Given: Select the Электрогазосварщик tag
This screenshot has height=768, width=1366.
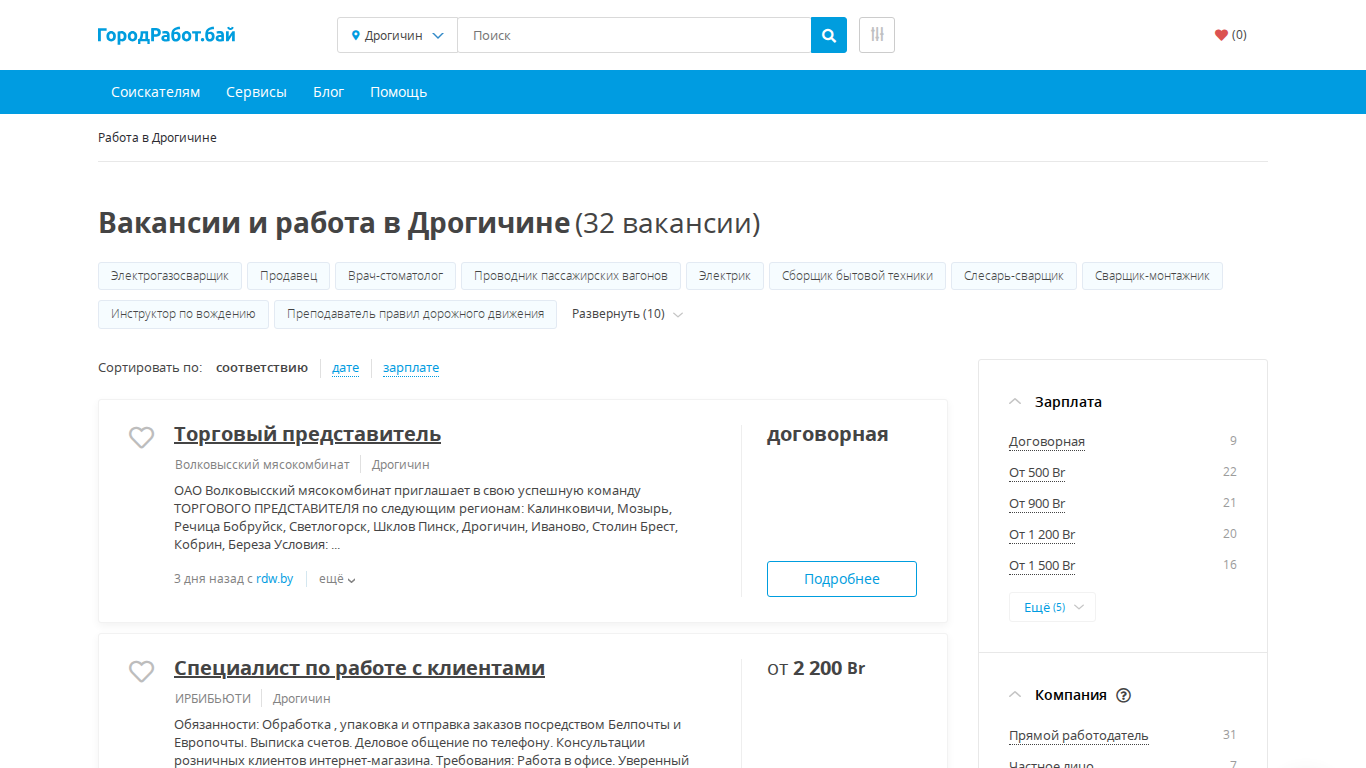Looking at the screenshot, I should (x=170, y=276).
